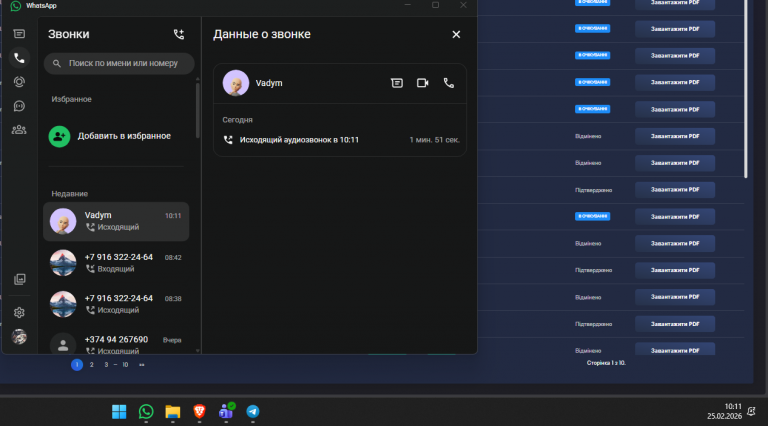Open the notifications bell in system tray

751,411
